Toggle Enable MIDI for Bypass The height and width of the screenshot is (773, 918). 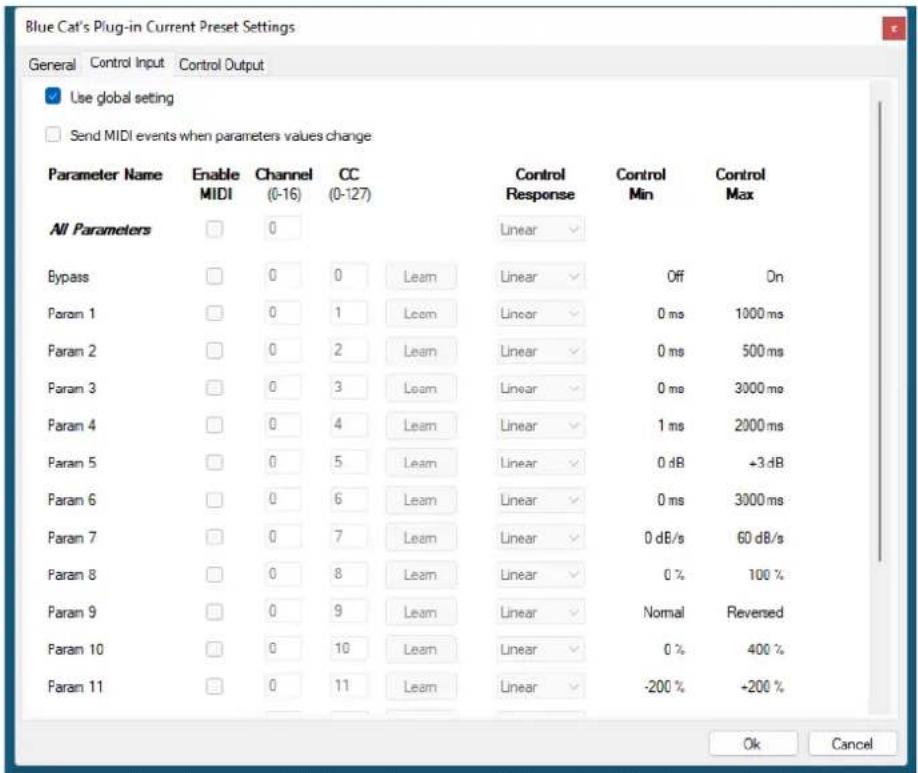click(x=214, y=276)
